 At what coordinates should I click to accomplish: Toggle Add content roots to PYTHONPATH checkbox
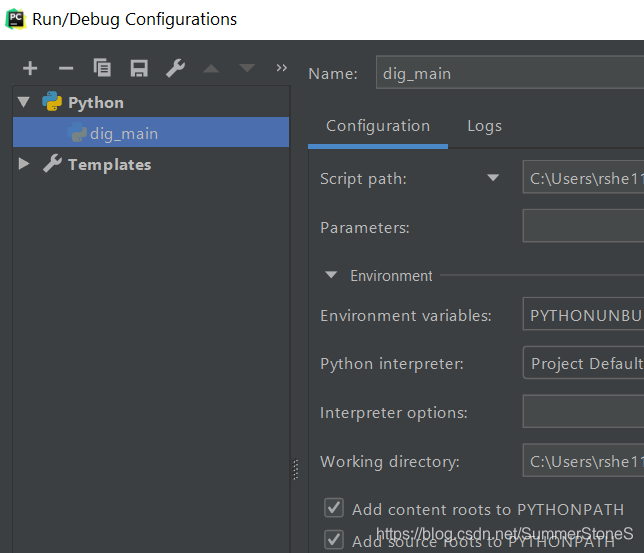[x=334, y=509]
